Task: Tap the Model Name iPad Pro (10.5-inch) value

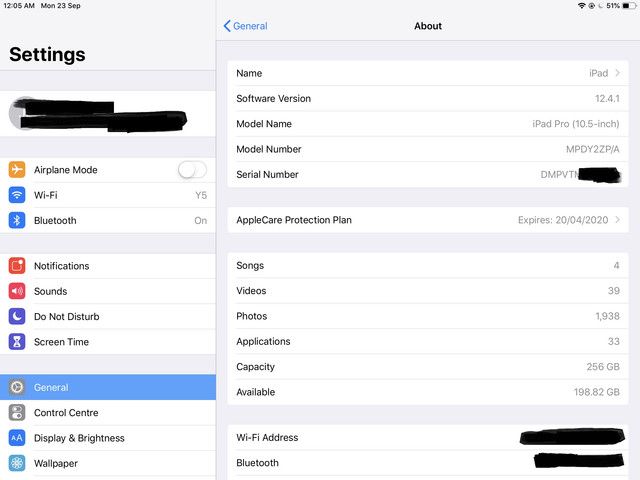Action: pos(576,124)
